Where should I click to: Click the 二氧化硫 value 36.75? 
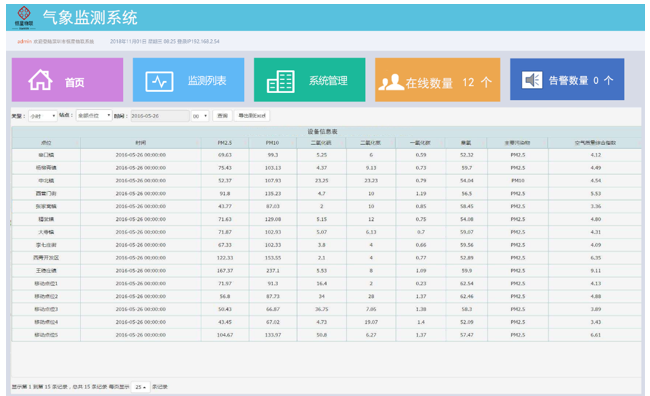point(321,309)
